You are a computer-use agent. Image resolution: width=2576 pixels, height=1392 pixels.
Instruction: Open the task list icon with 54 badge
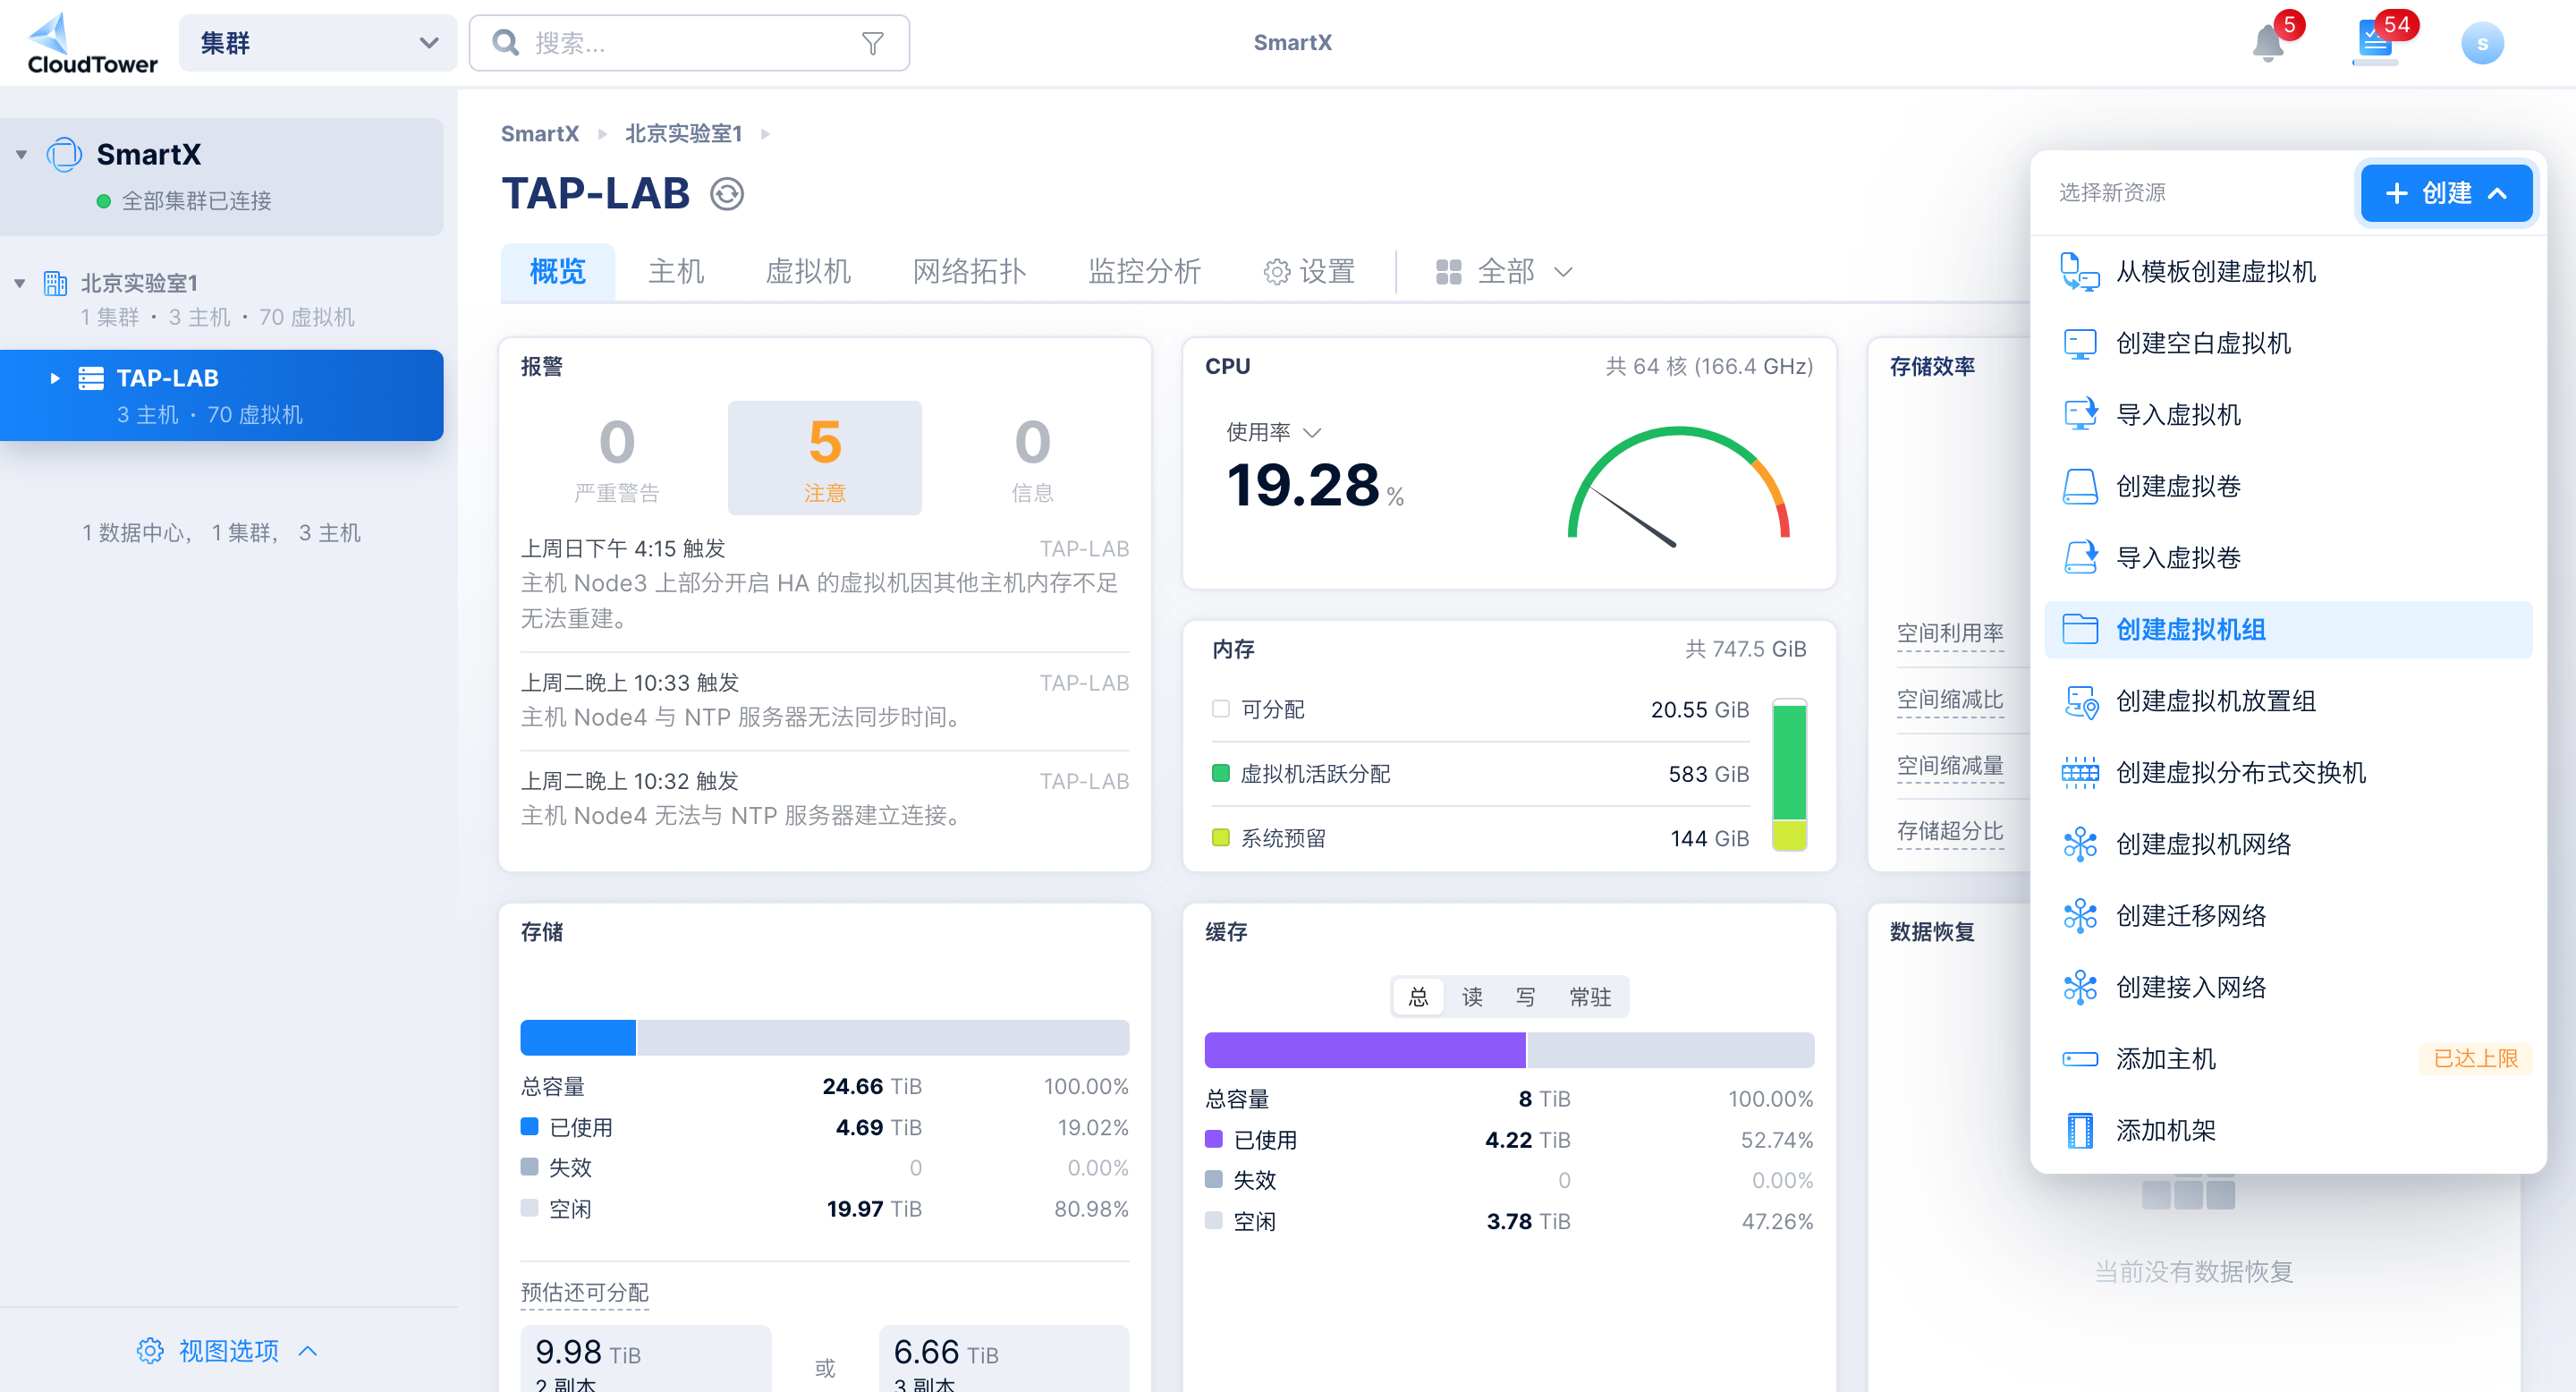2375,43
